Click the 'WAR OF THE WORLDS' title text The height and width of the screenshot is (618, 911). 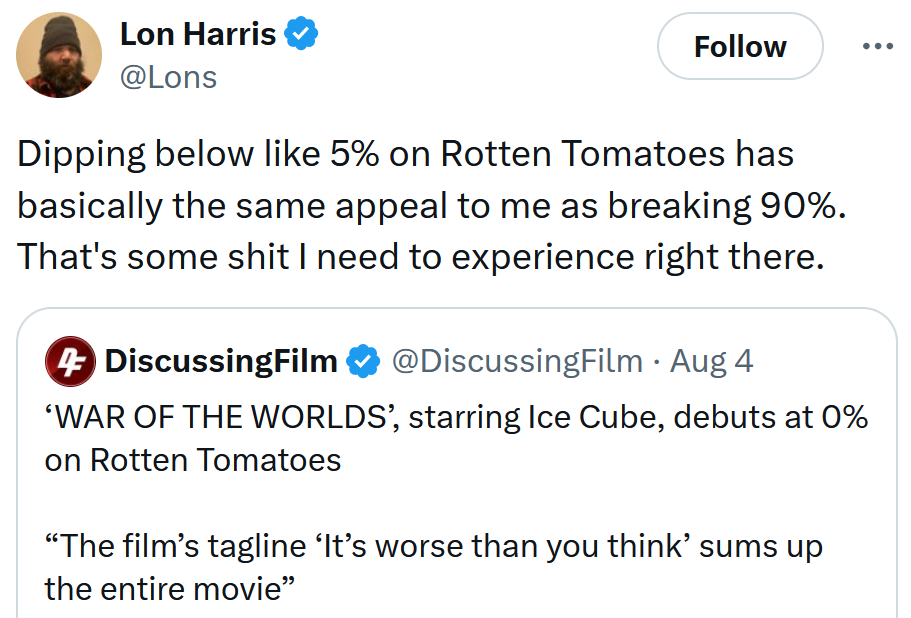(x=220, y=417)
